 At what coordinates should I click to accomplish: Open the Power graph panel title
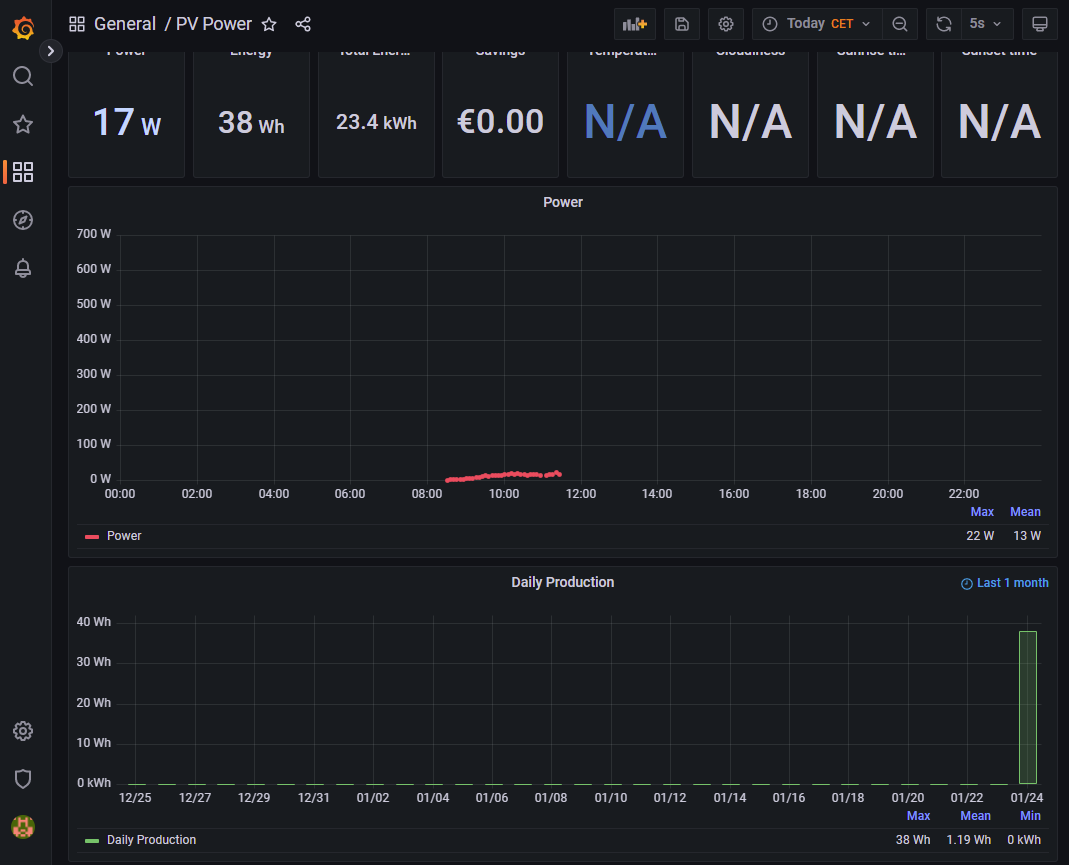click(x=562, y=202)
